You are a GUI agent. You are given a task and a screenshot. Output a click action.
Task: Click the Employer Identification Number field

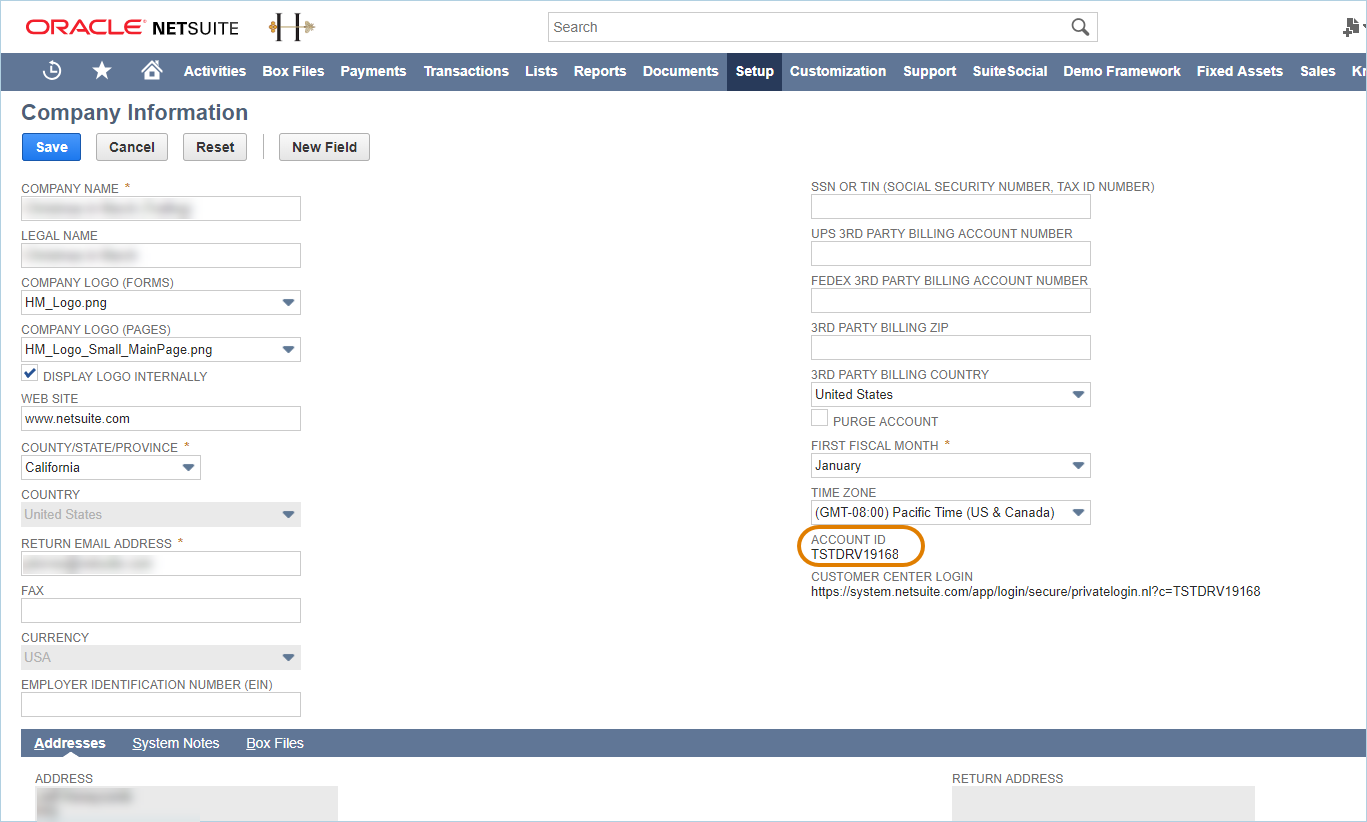click(161, 704)
